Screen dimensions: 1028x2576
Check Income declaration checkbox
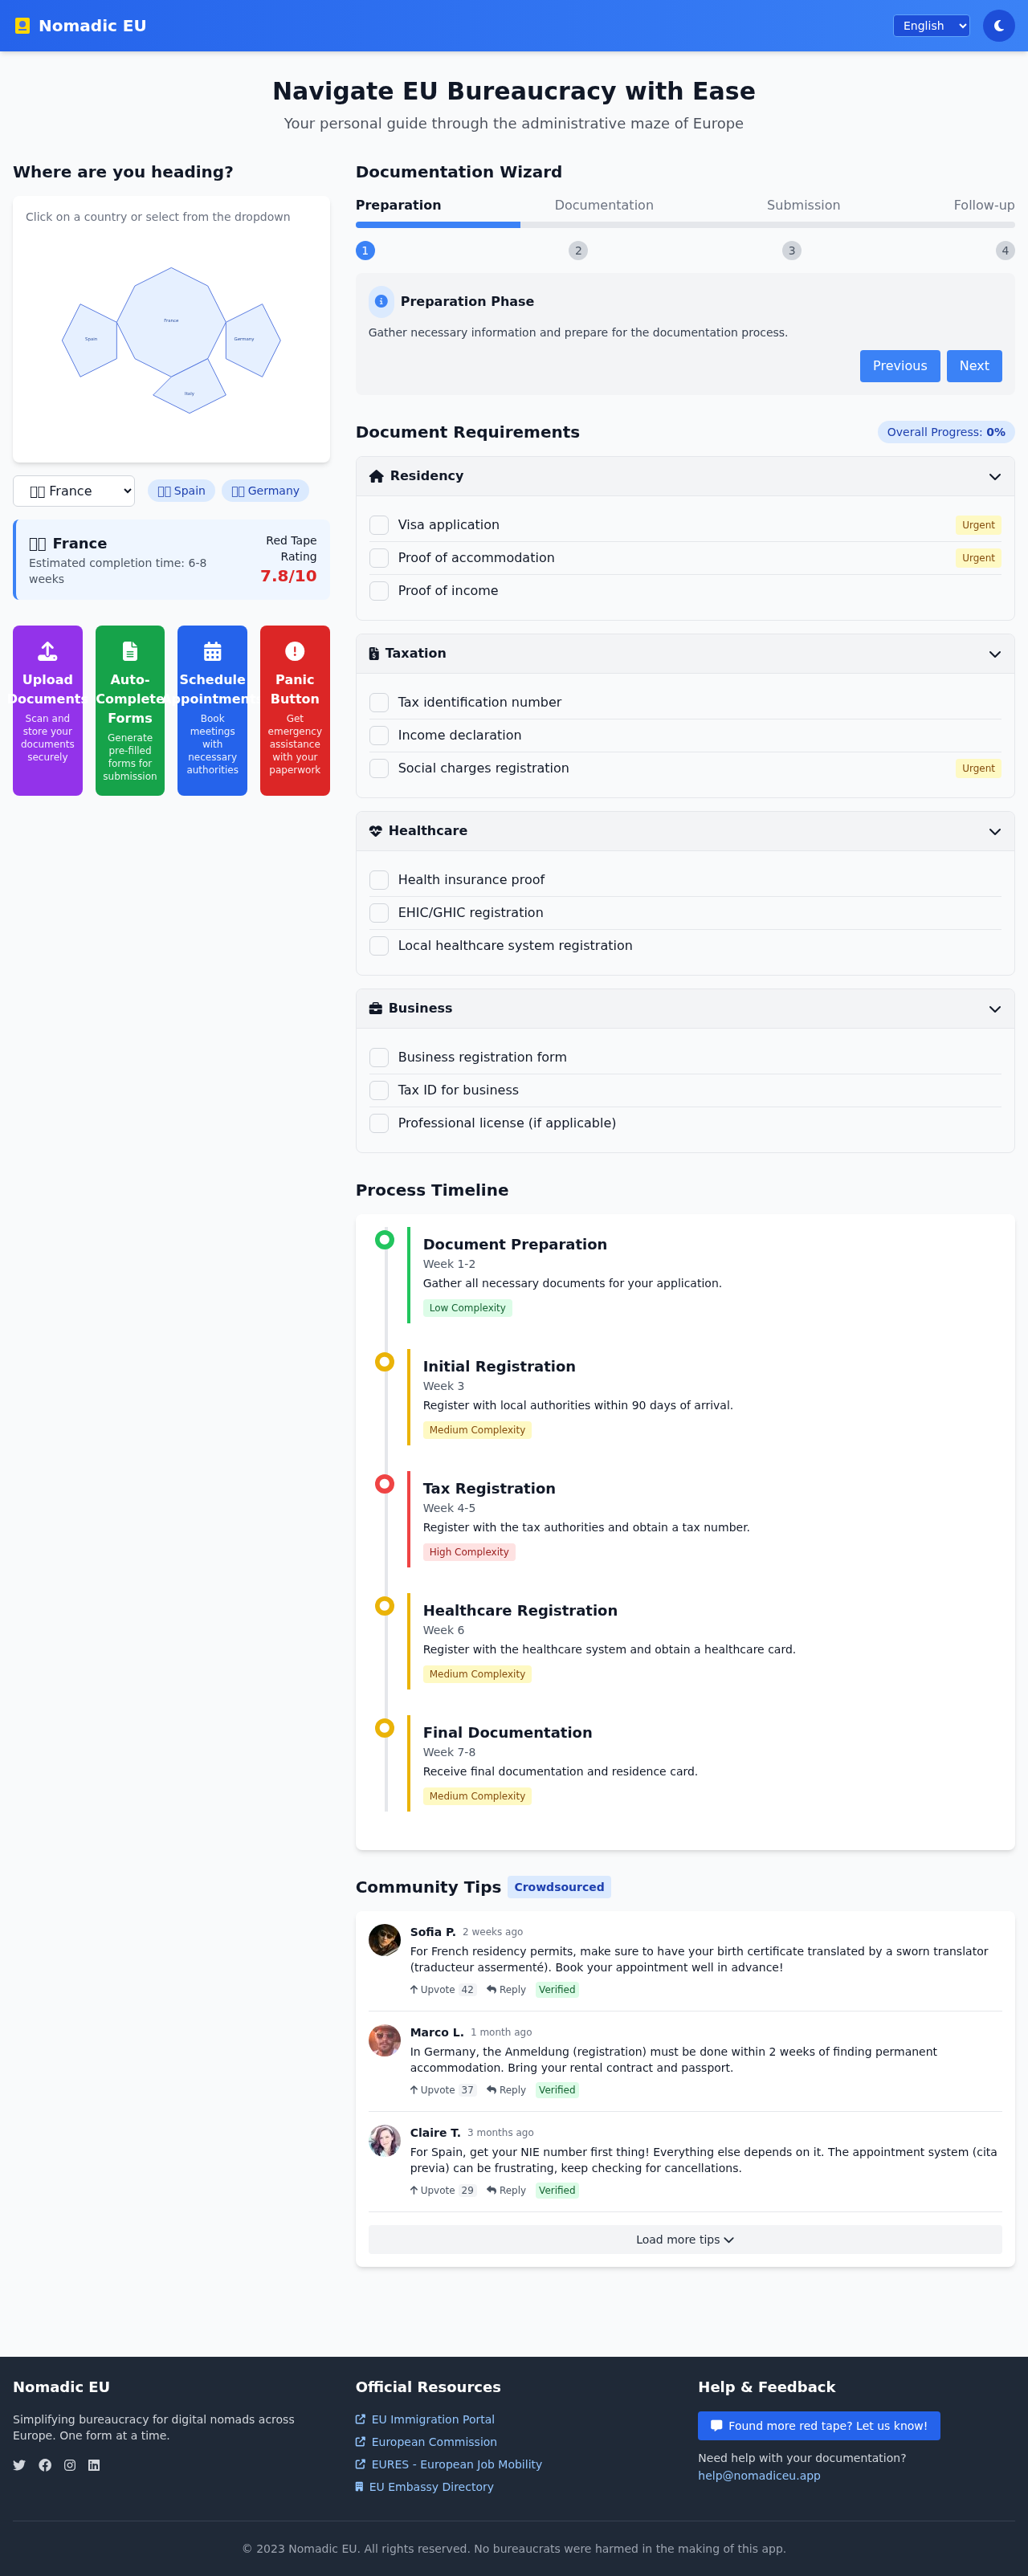(379, 736)
